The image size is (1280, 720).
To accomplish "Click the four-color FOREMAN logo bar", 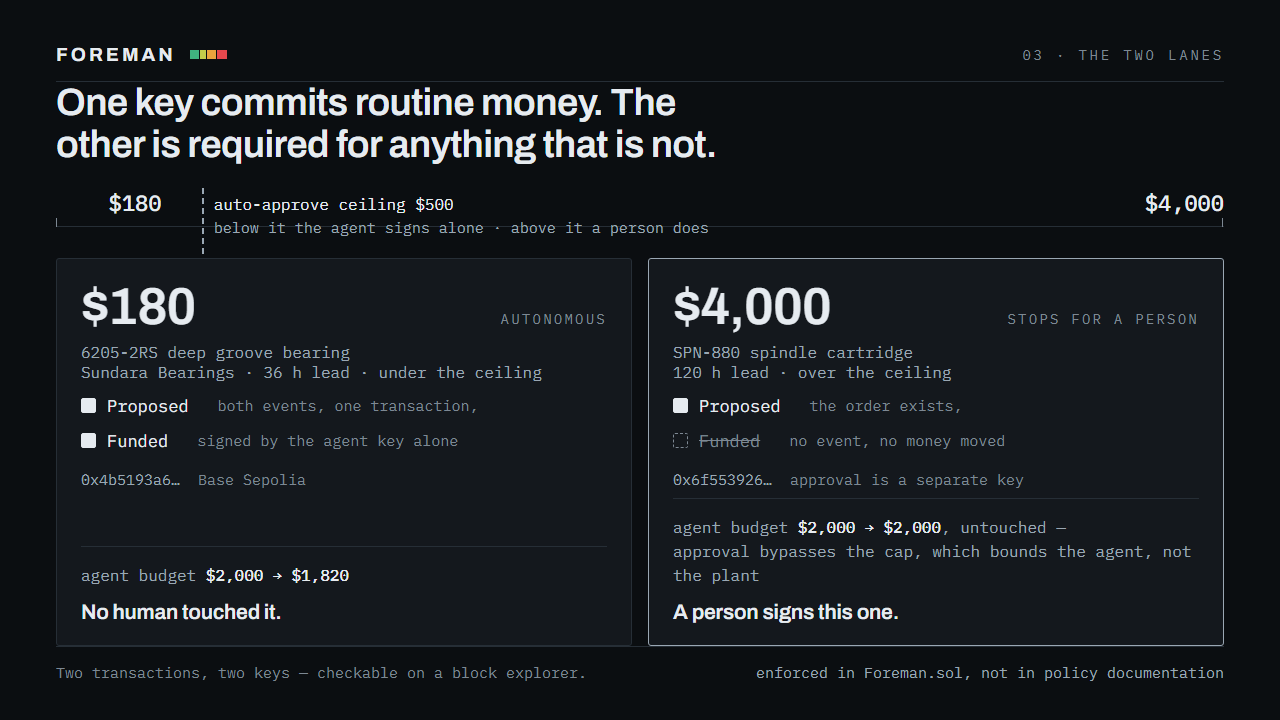I will [x=209, y=55].
